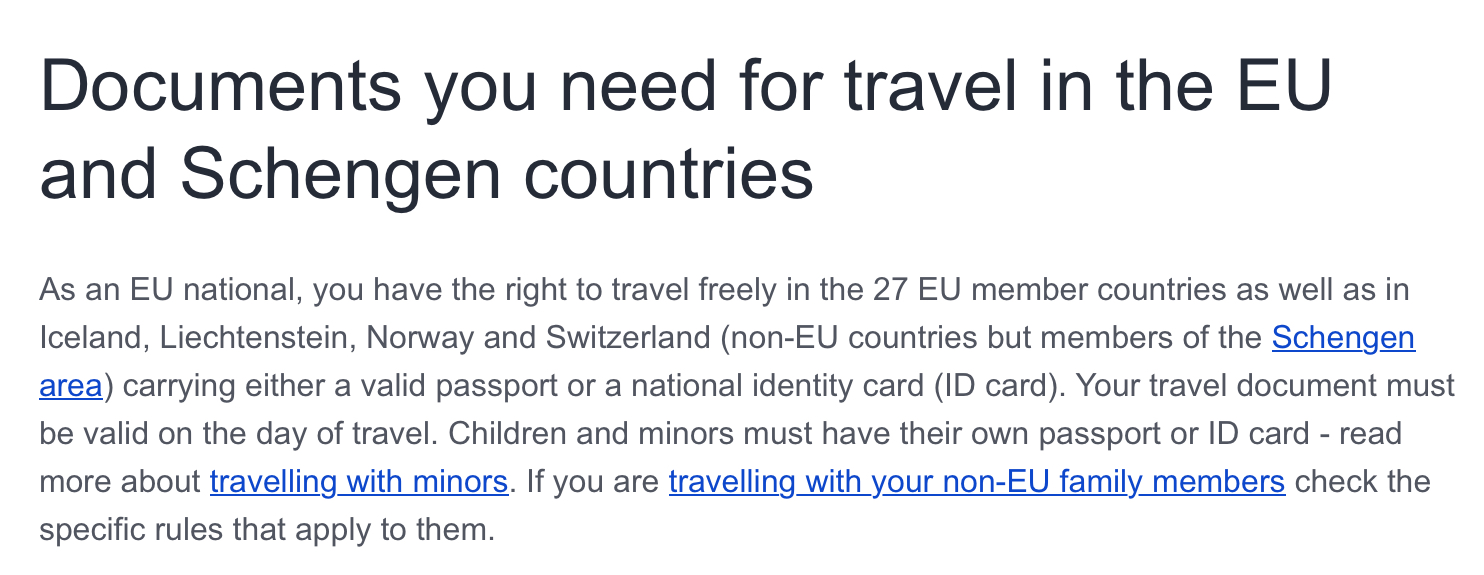Click the page heading about travel documents

tap(685, 130)
